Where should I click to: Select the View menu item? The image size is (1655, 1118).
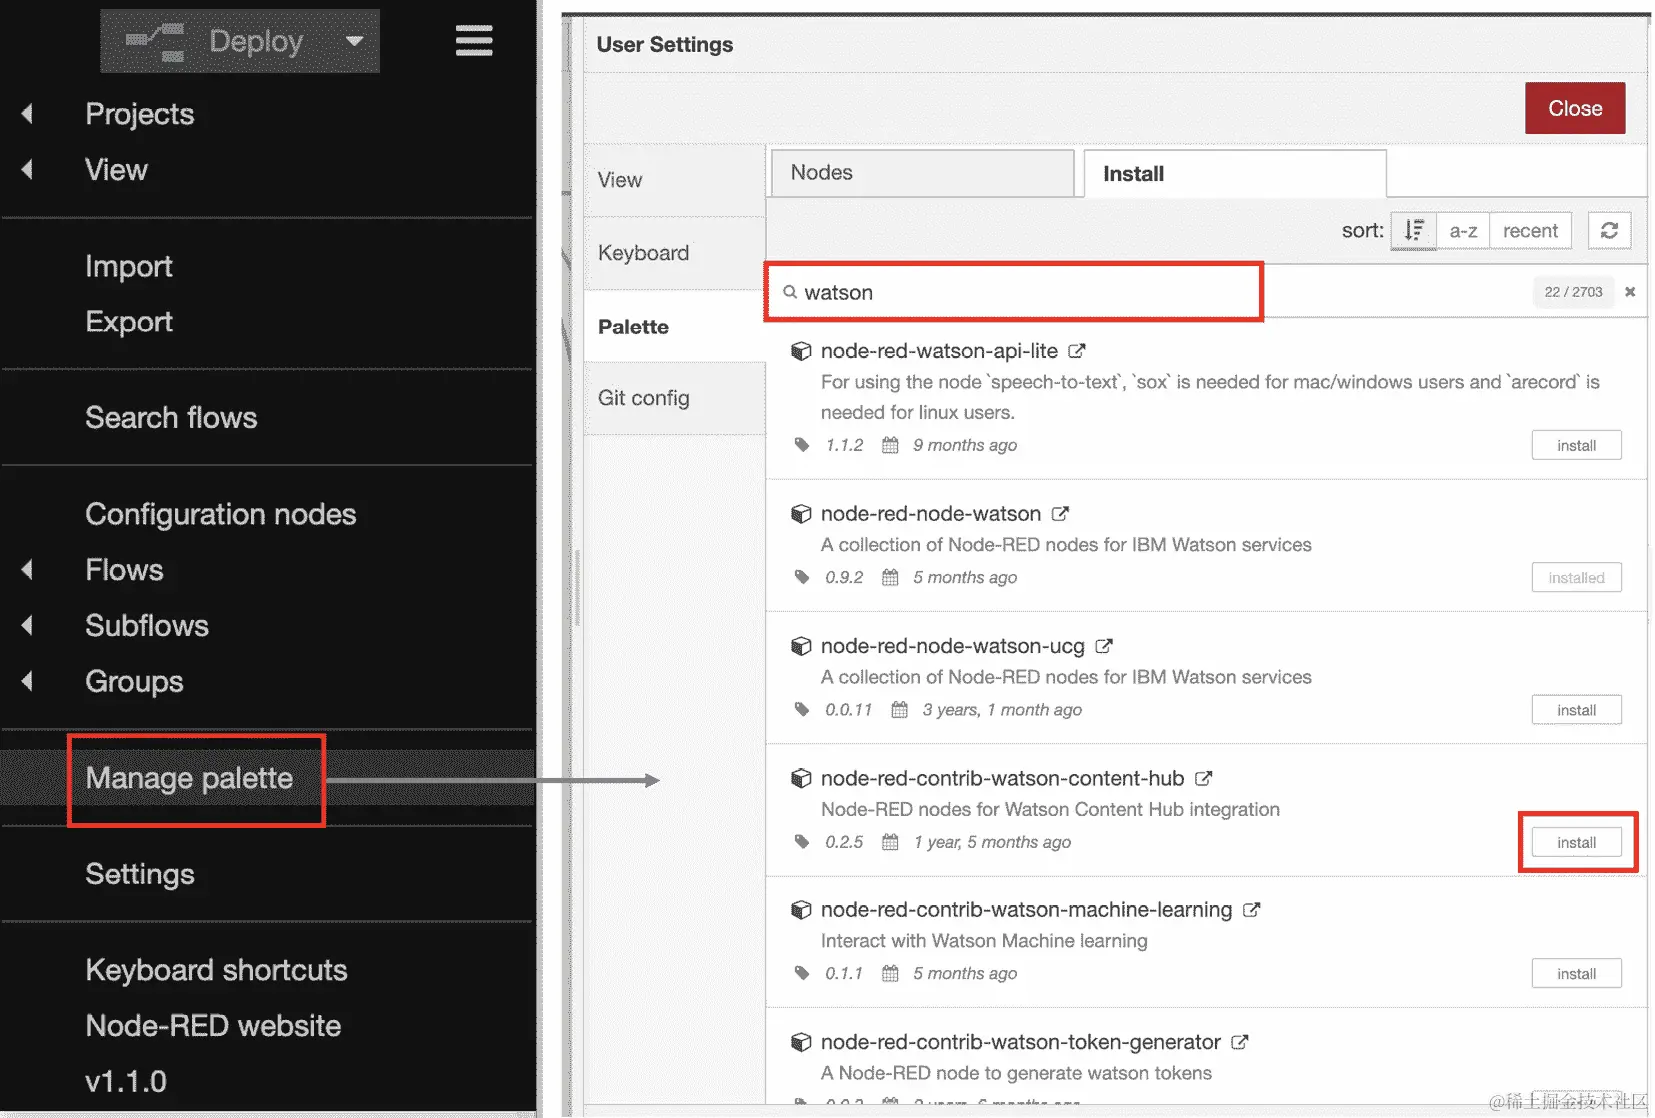point(116,170)
